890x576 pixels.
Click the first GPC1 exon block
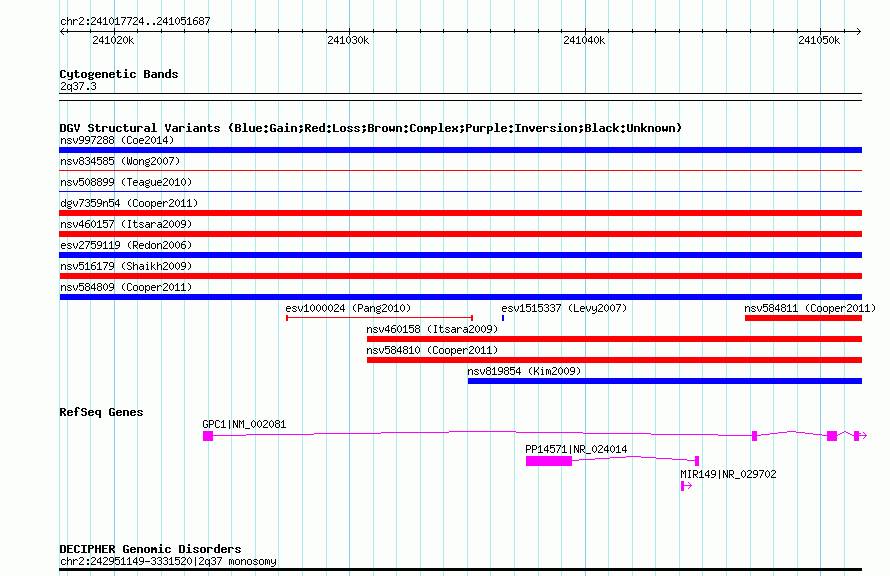point(208,436)
